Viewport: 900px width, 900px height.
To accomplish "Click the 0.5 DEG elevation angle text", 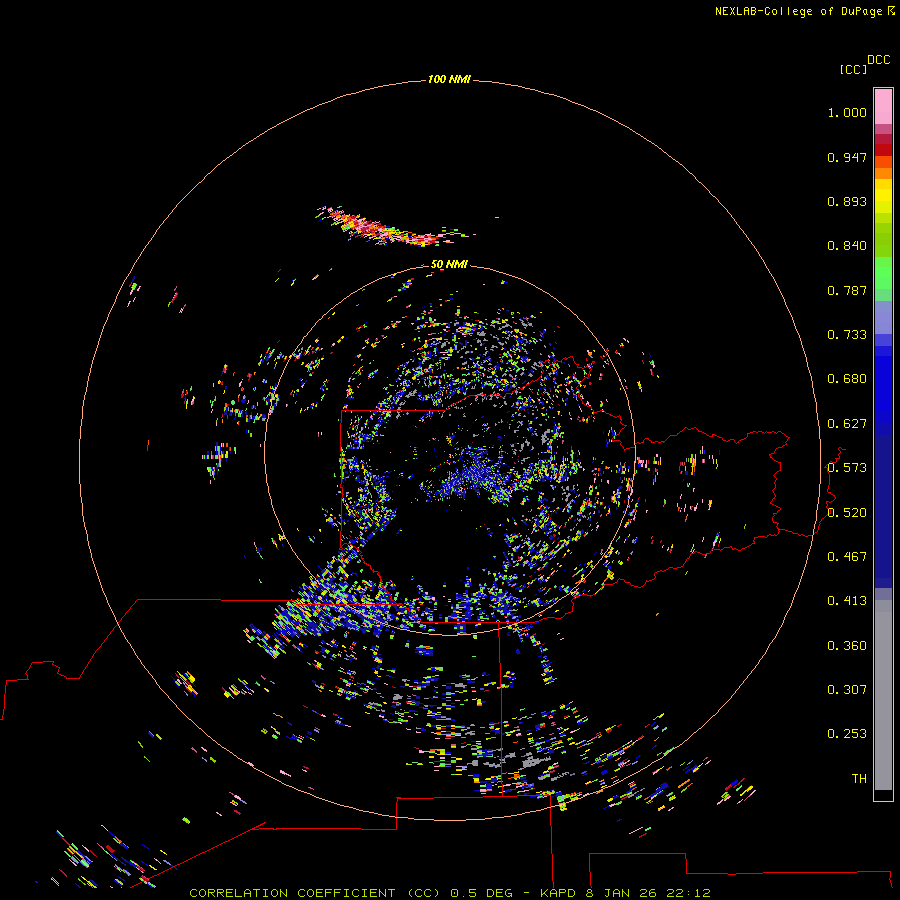I will coord(482,893).
